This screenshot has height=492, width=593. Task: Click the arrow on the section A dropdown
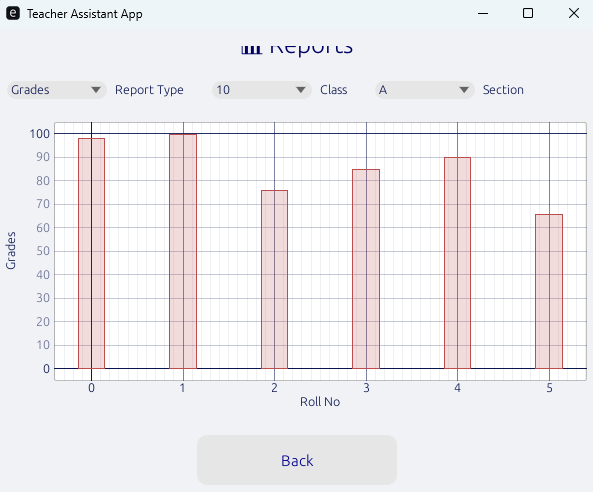tap(464, 90)
